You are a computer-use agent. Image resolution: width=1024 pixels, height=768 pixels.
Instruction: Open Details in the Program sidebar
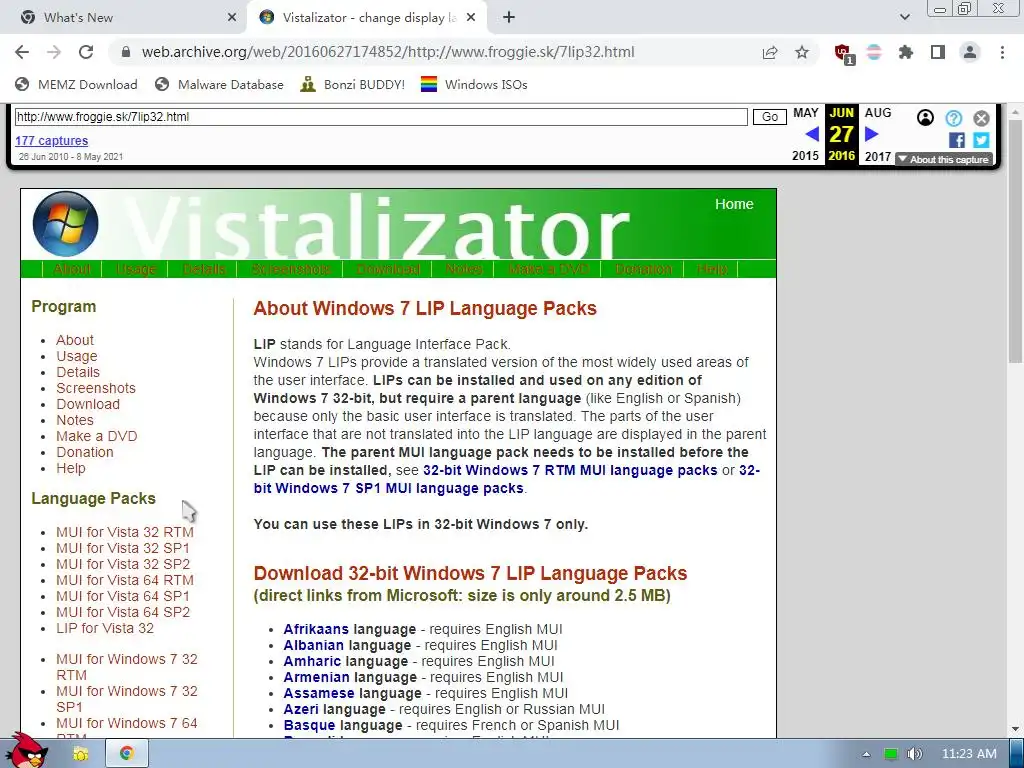point(78,372)
